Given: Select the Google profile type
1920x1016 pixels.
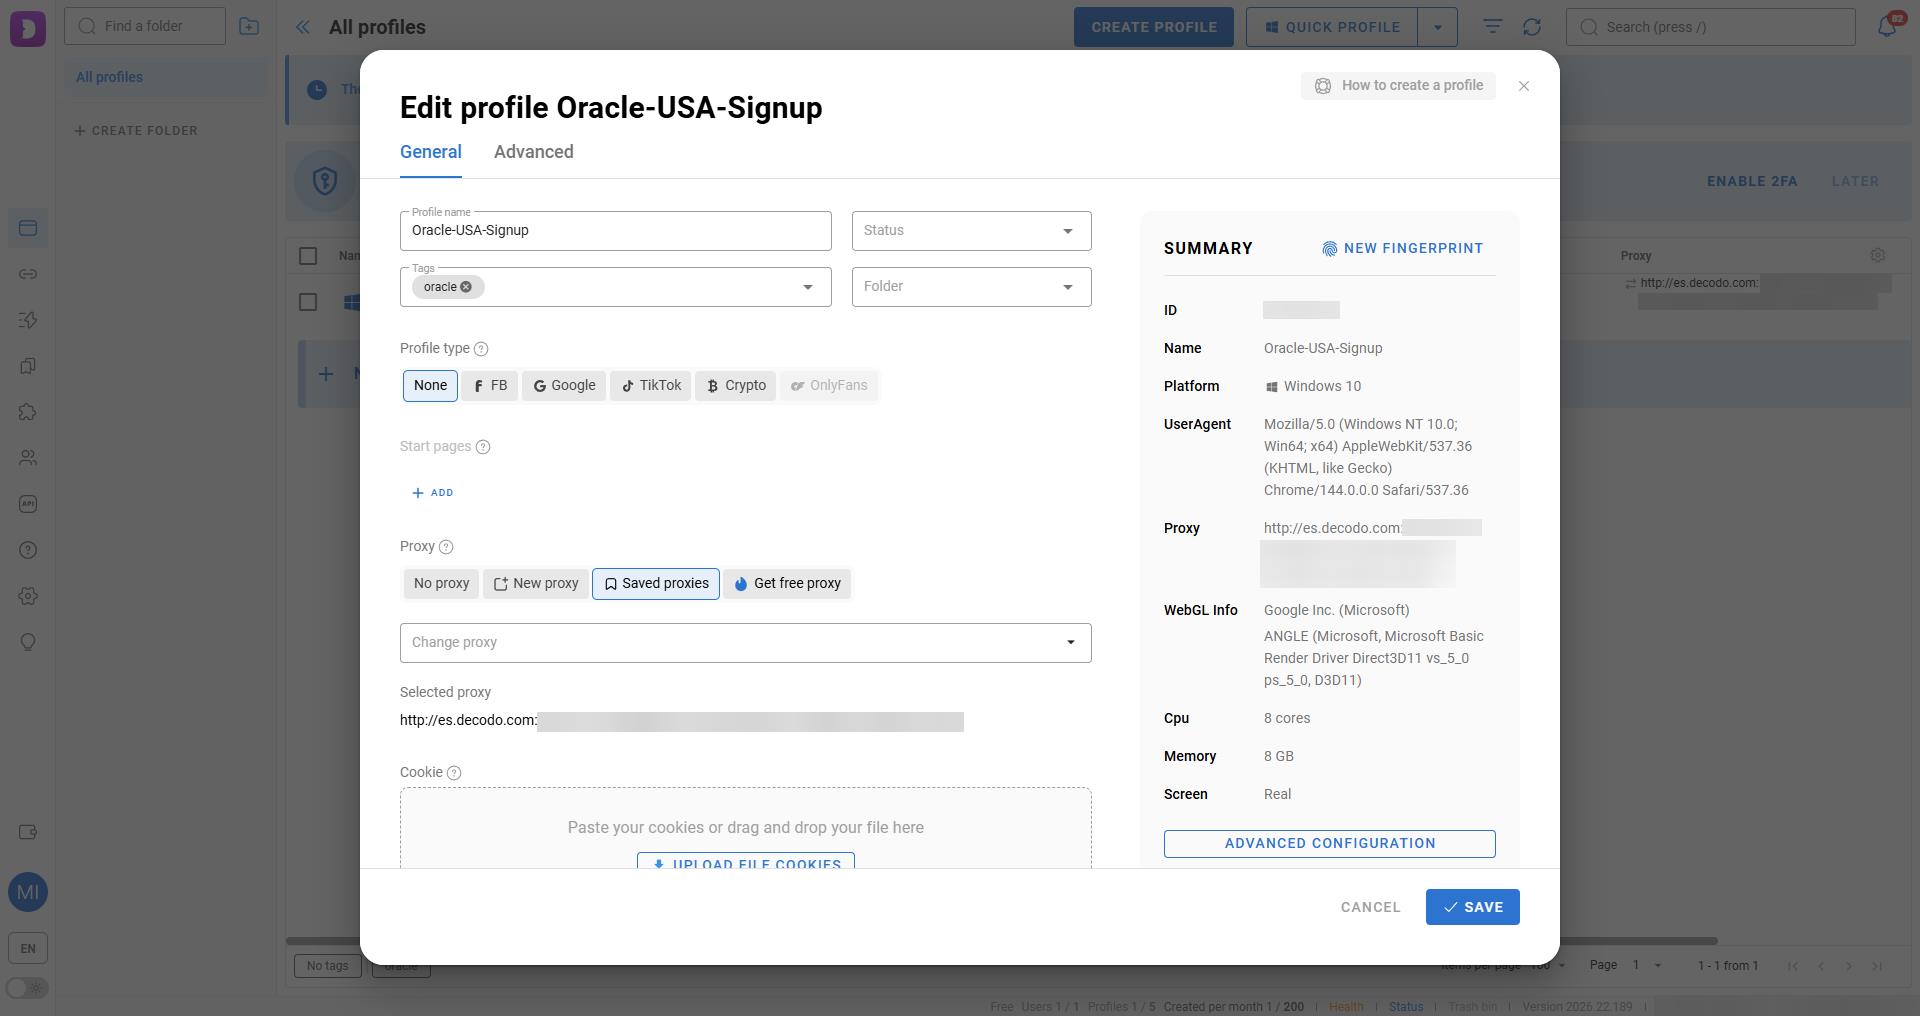Looking at the screenshot, I should click(x=564, y=386).
